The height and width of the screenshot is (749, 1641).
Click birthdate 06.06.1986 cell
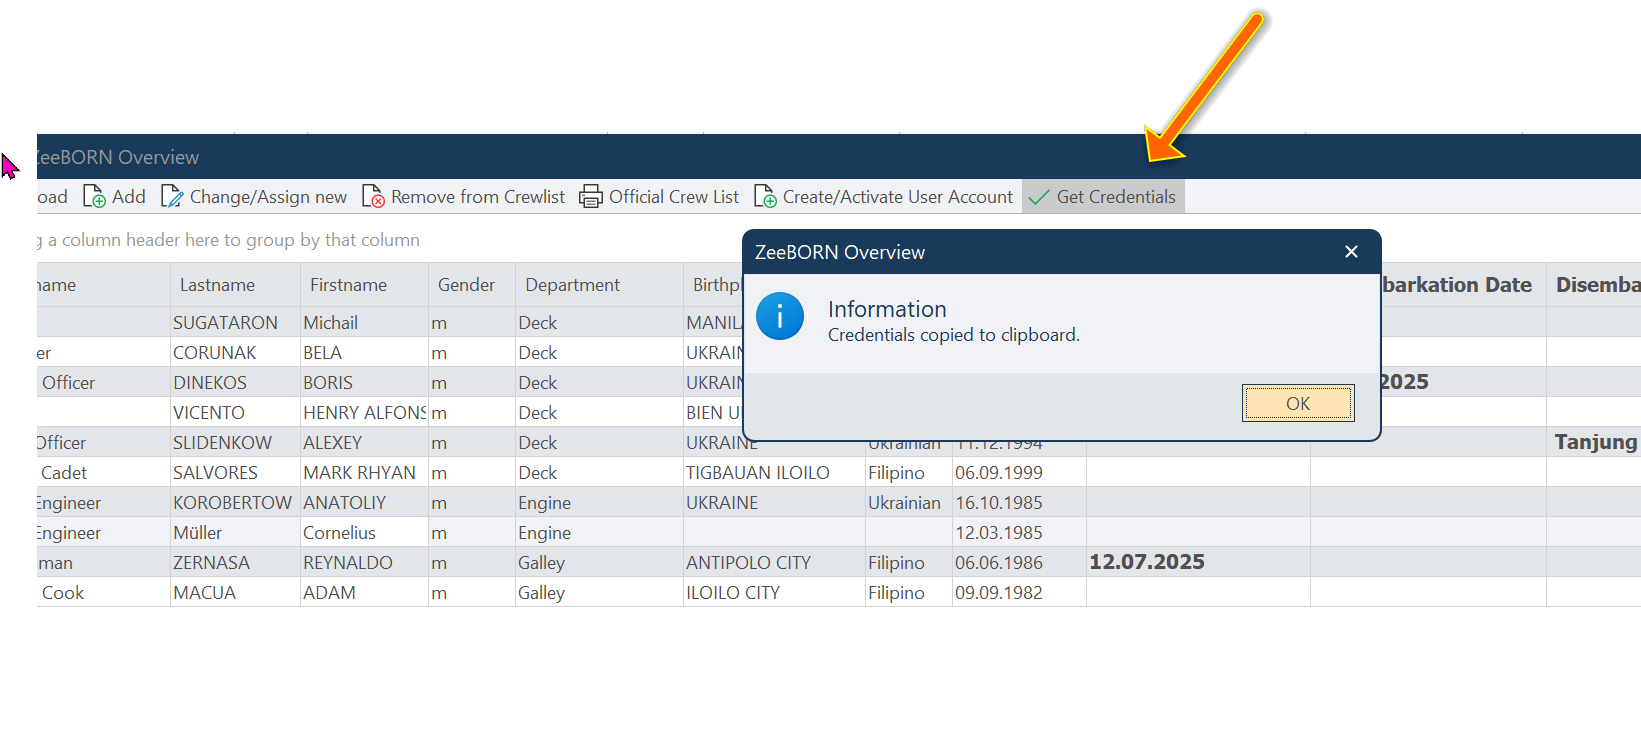click(x=1019, y=563)
